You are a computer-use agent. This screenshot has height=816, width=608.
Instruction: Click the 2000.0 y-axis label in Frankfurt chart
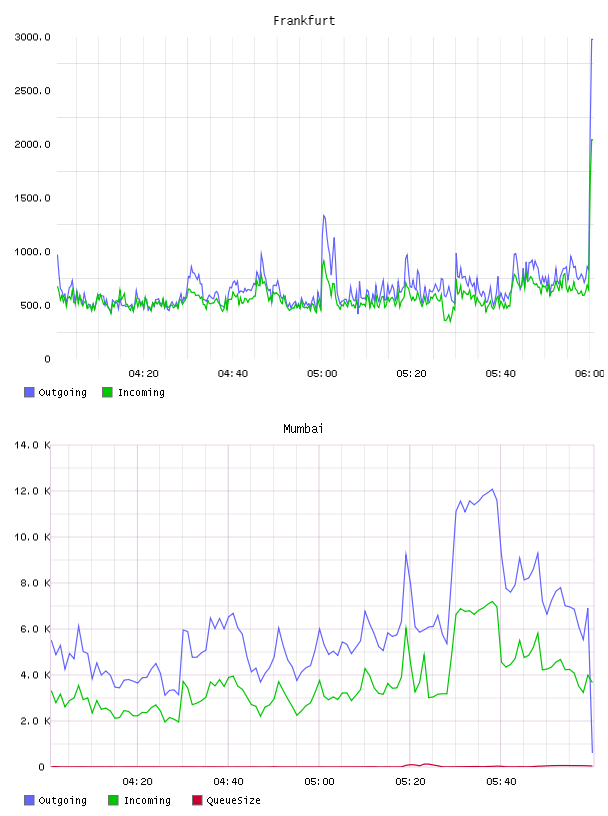point(32,144)
